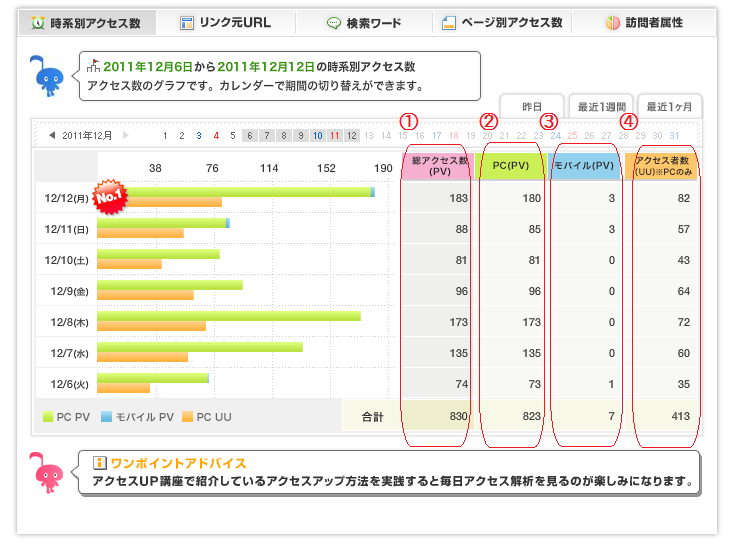Image resolution: width=732 pixels, height=548 pixels.
Task: Click the 総アクセス数(PV) column header
Action: tap(439, 166)
